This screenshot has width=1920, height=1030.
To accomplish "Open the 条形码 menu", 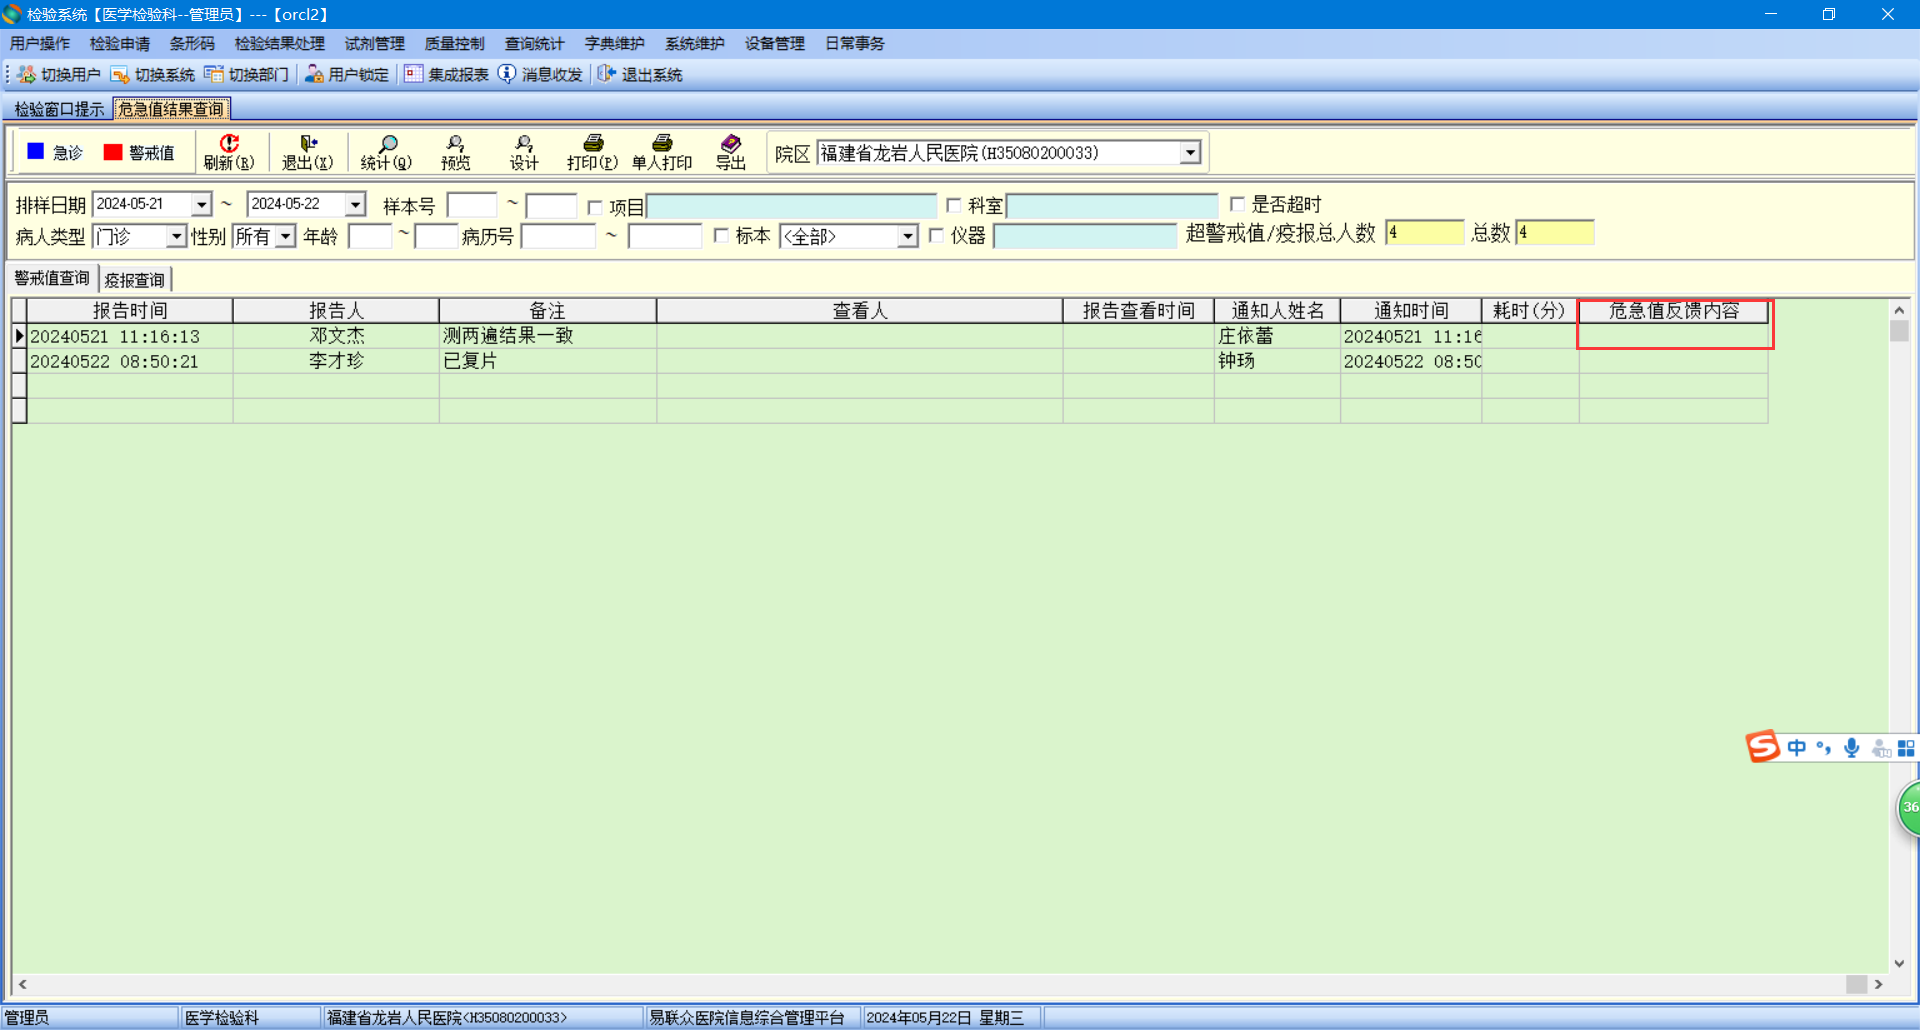I will coord(193,44).
